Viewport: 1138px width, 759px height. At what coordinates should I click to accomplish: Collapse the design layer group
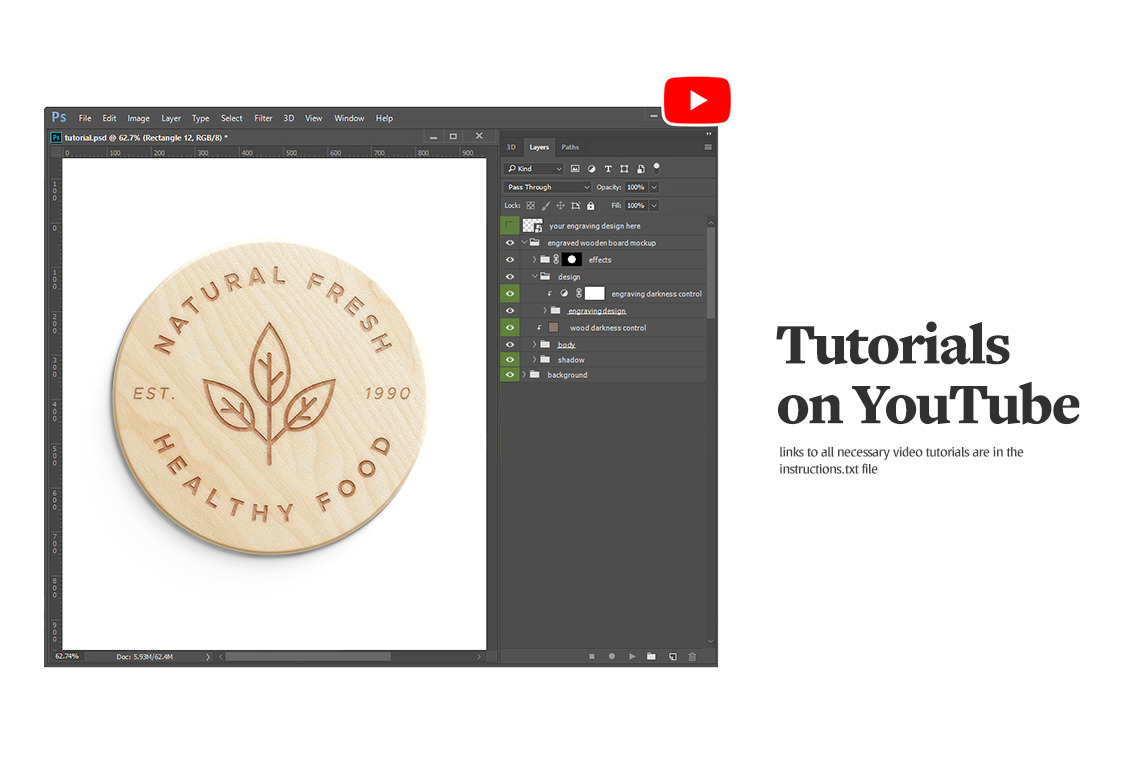pyautogui.click(x=535, y=277)
